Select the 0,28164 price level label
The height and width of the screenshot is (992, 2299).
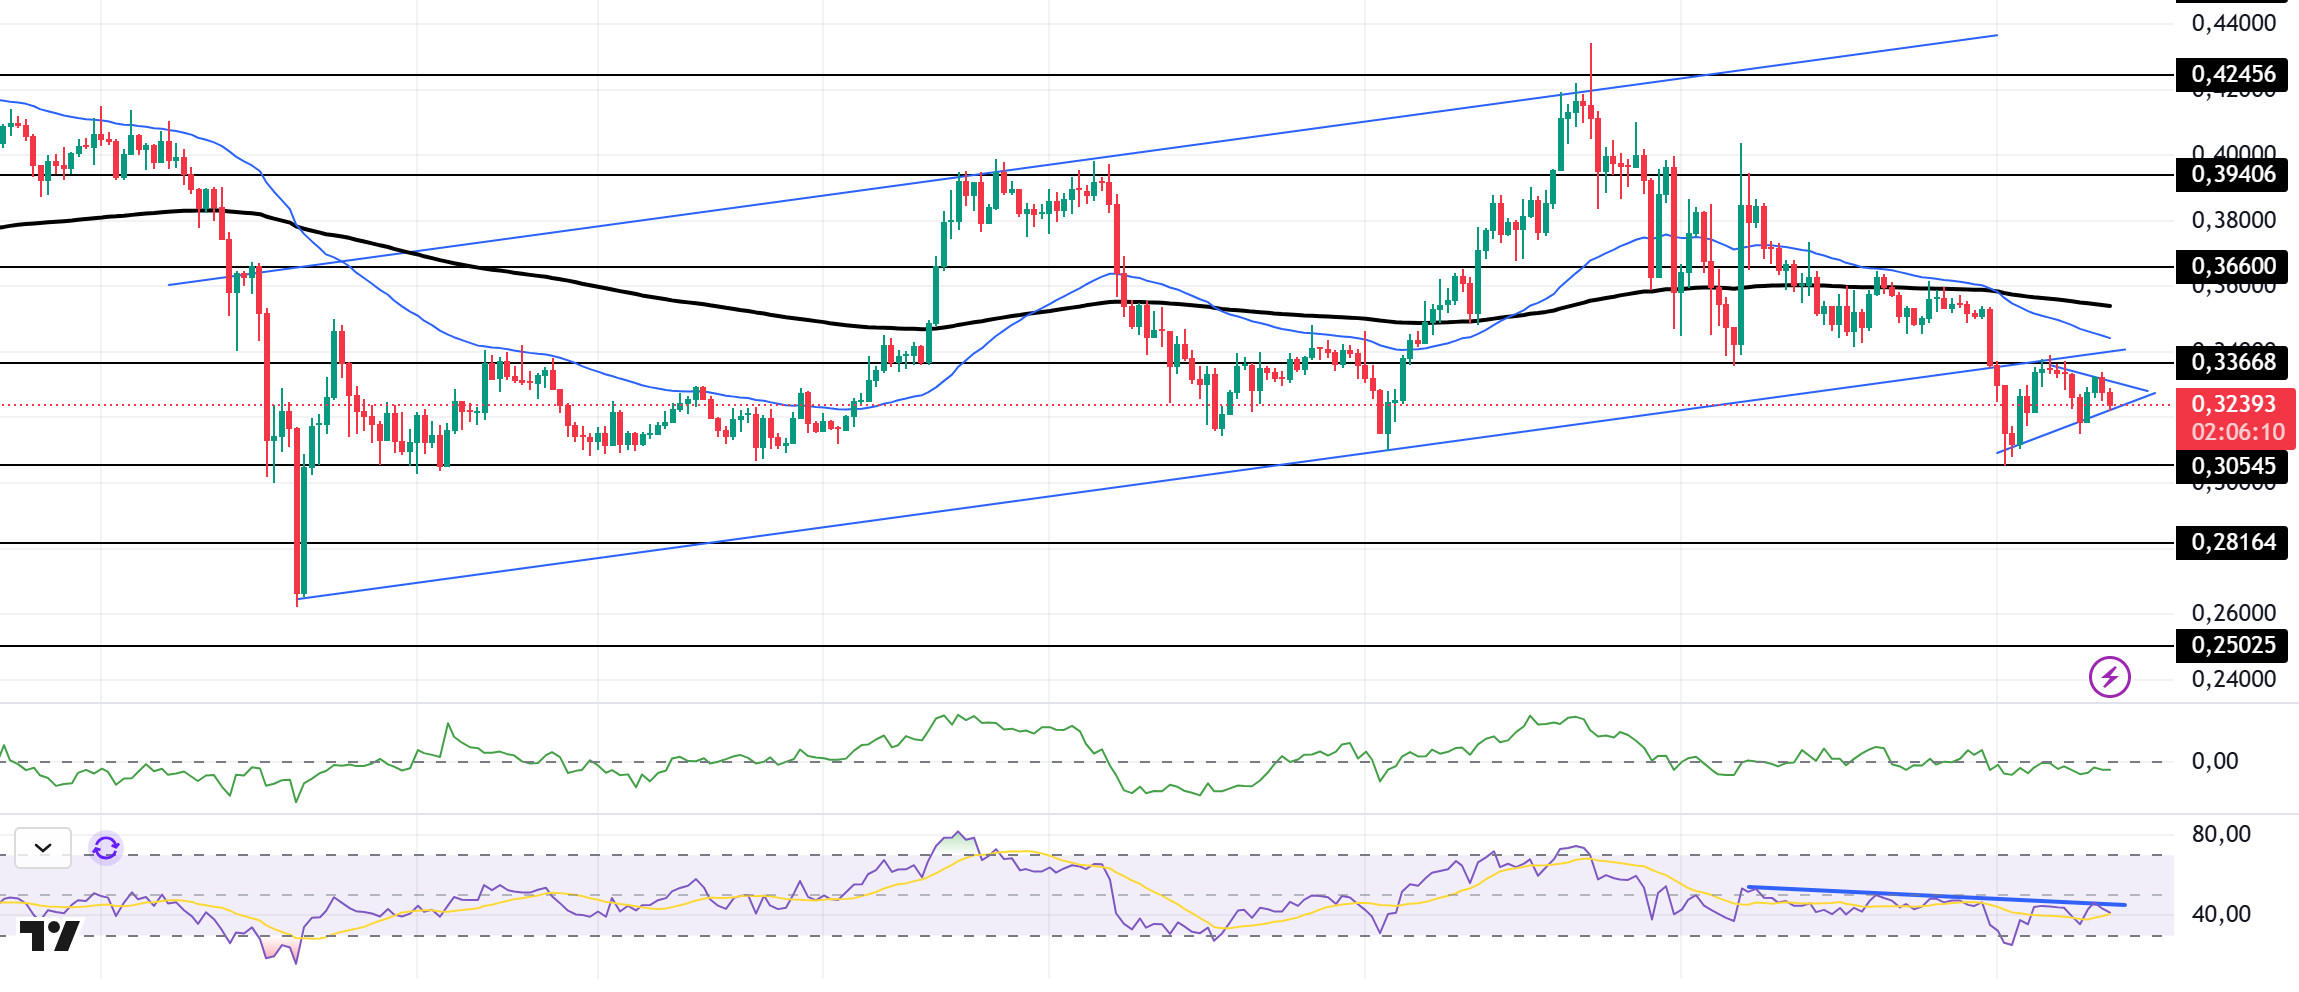pyautogui.click(x=2232, y=542)
